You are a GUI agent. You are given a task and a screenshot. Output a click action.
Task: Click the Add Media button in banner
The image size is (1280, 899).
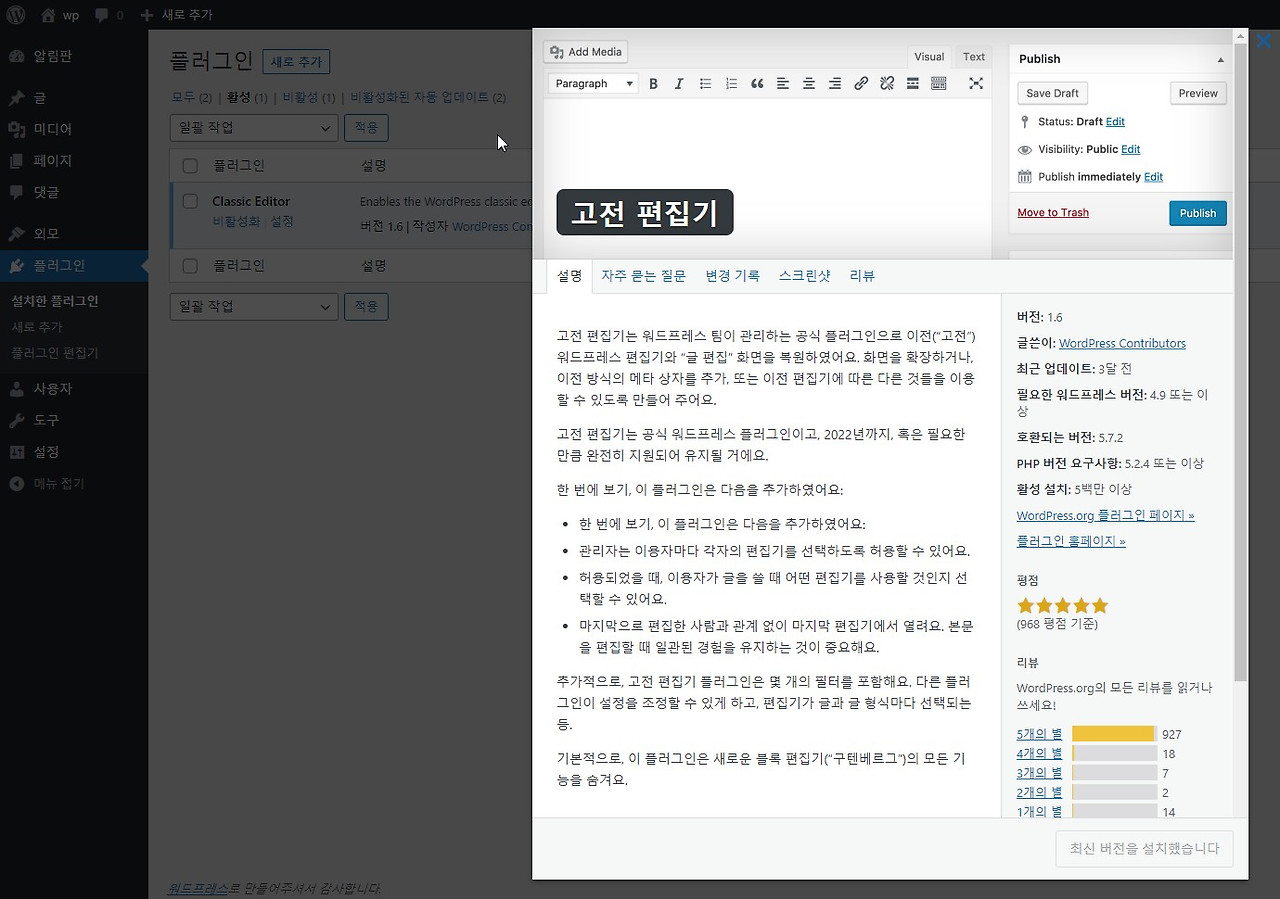[585, 52]
